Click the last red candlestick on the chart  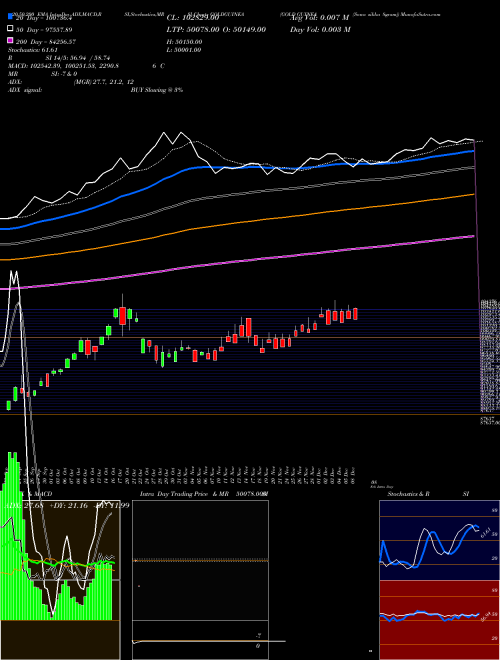tap(355, 314)
